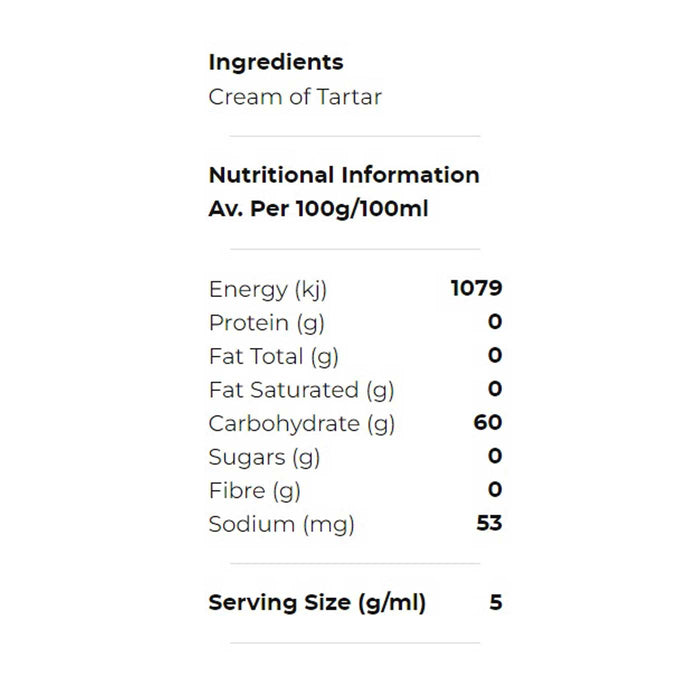The height and width of the screenshot is (700, 700).
Task: Select the serving size value 5
Action: 496,603
